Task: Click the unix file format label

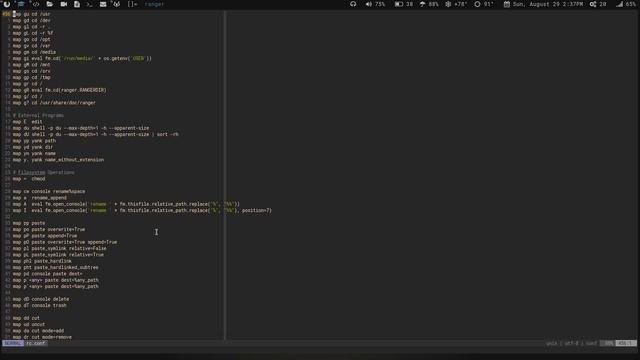Action: point(551,343)
